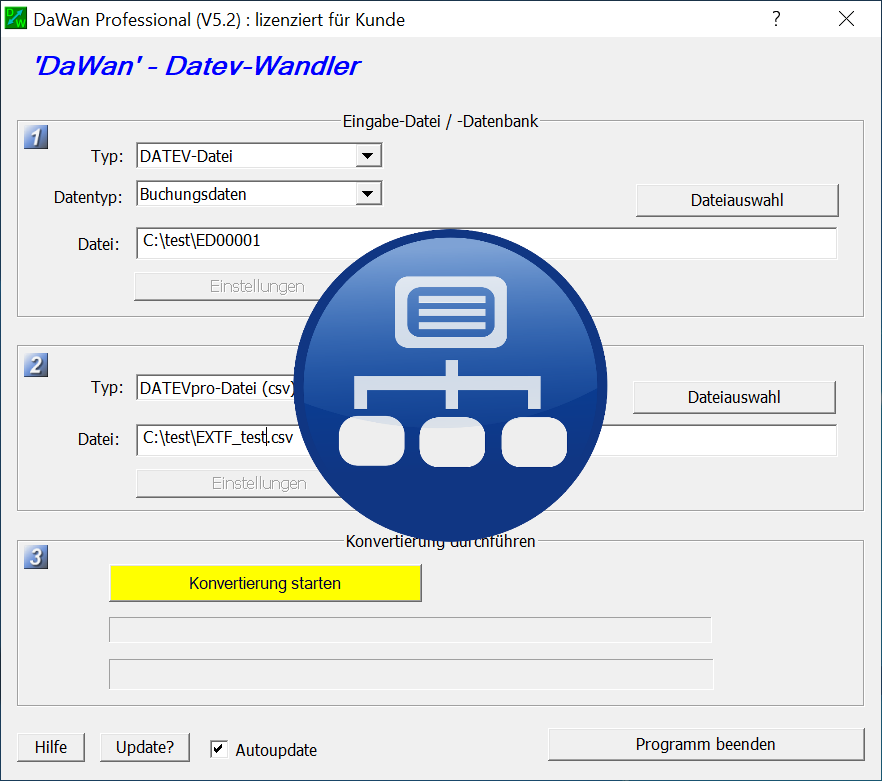Click the step 2 number icon
This screenshot has height=781, width=882.
coord(36,365)
